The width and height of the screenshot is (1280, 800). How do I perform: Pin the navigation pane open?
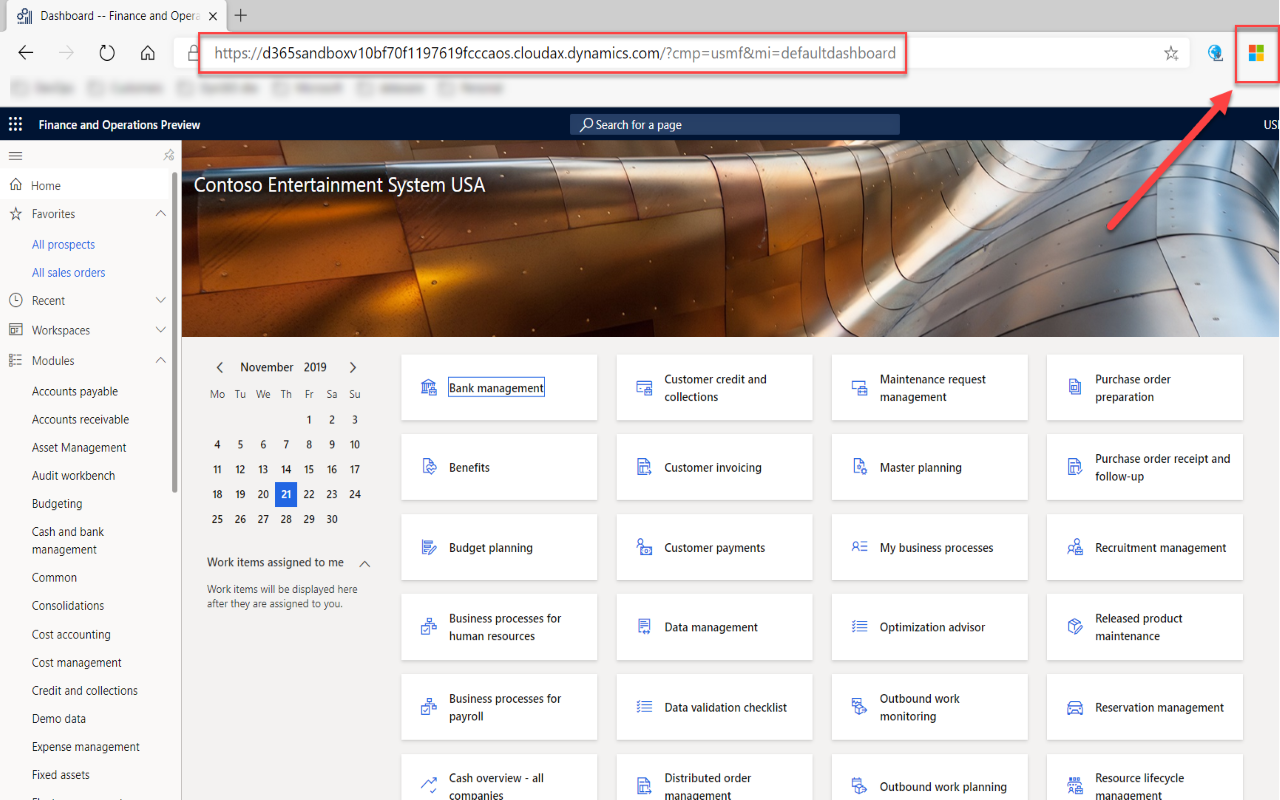[x=168, y=156]
